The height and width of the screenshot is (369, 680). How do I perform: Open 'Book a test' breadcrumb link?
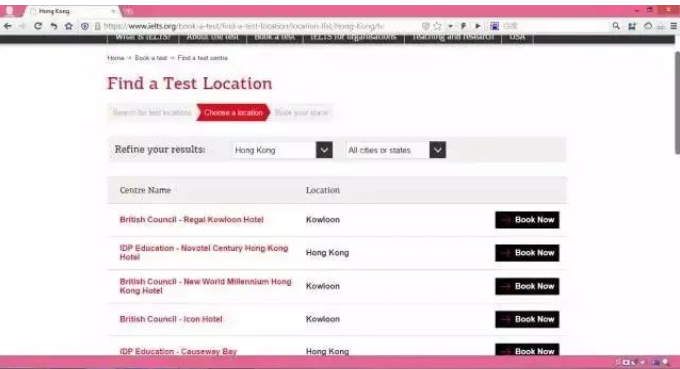pos(151,58)
